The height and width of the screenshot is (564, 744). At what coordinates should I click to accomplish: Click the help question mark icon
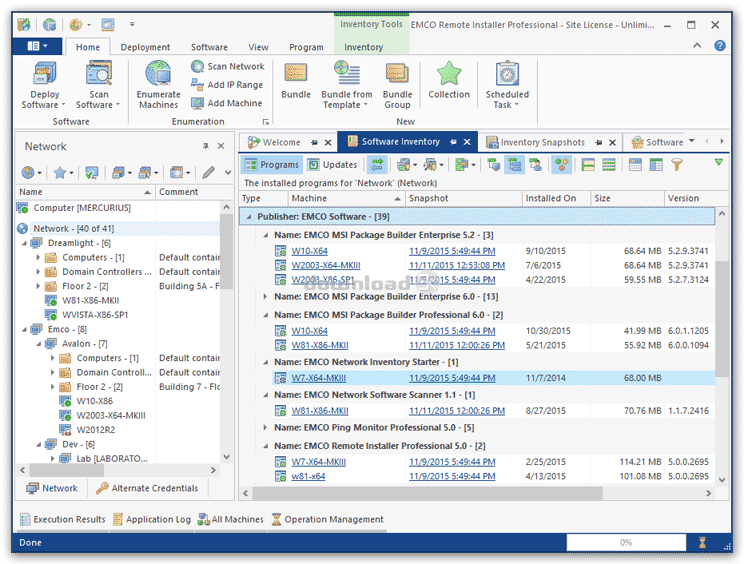[x=719, y=46]
